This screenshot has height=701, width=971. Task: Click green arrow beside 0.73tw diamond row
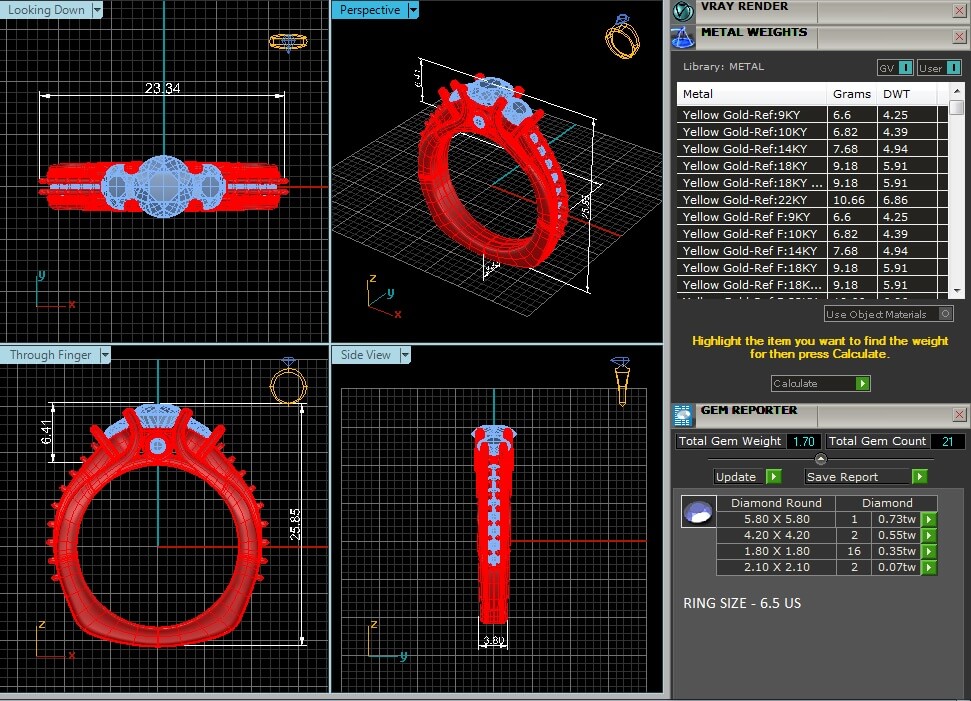coord(929,519)
